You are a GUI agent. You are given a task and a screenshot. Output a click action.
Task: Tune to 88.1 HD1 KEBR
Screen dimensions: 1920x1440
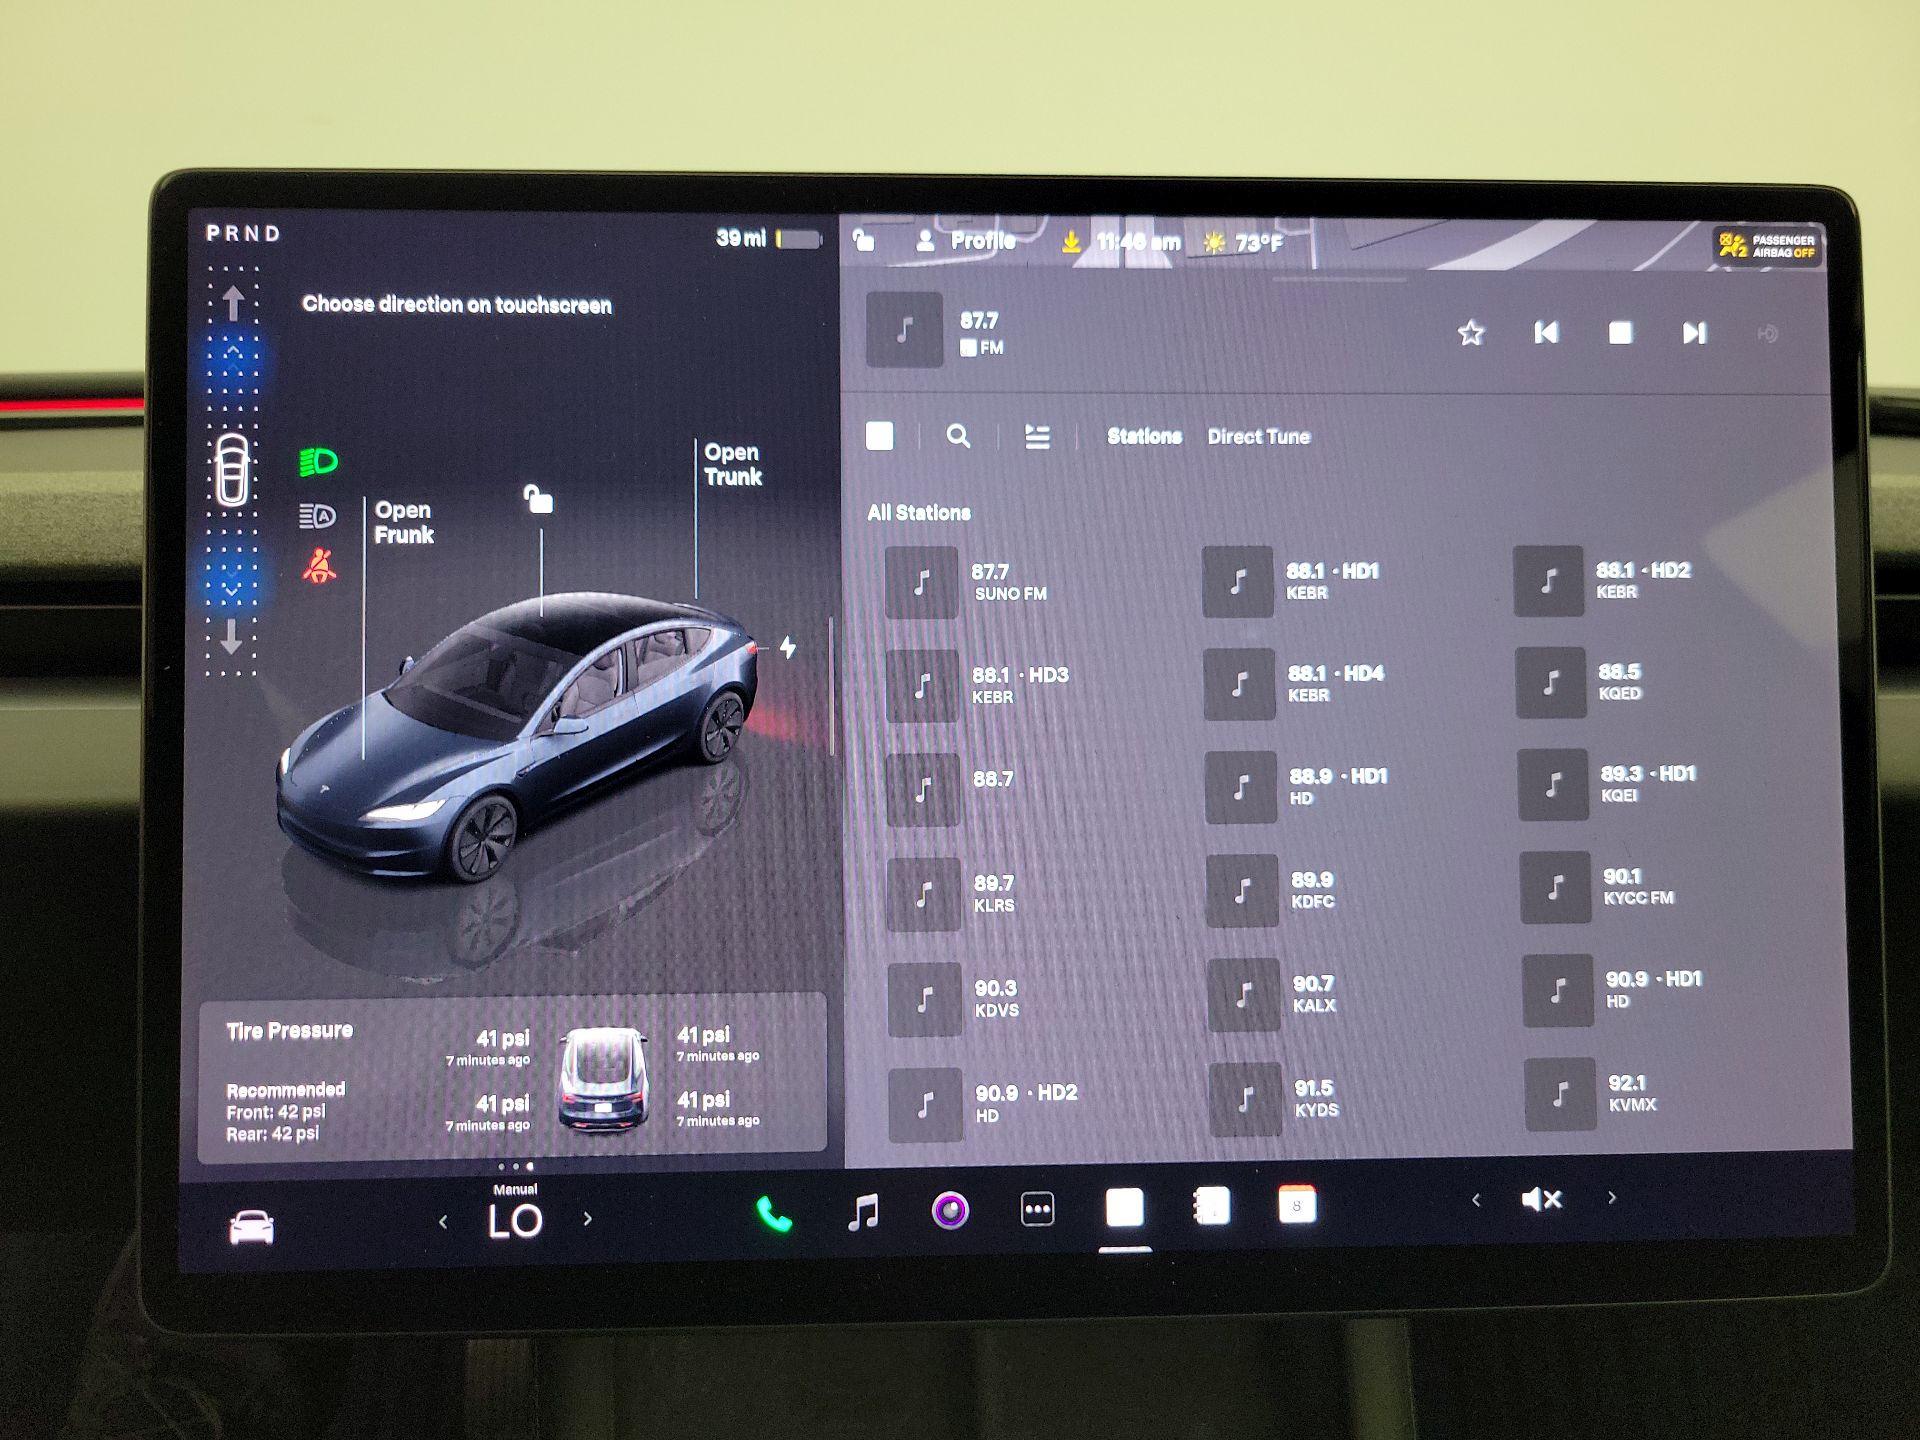coord(1293,581)
